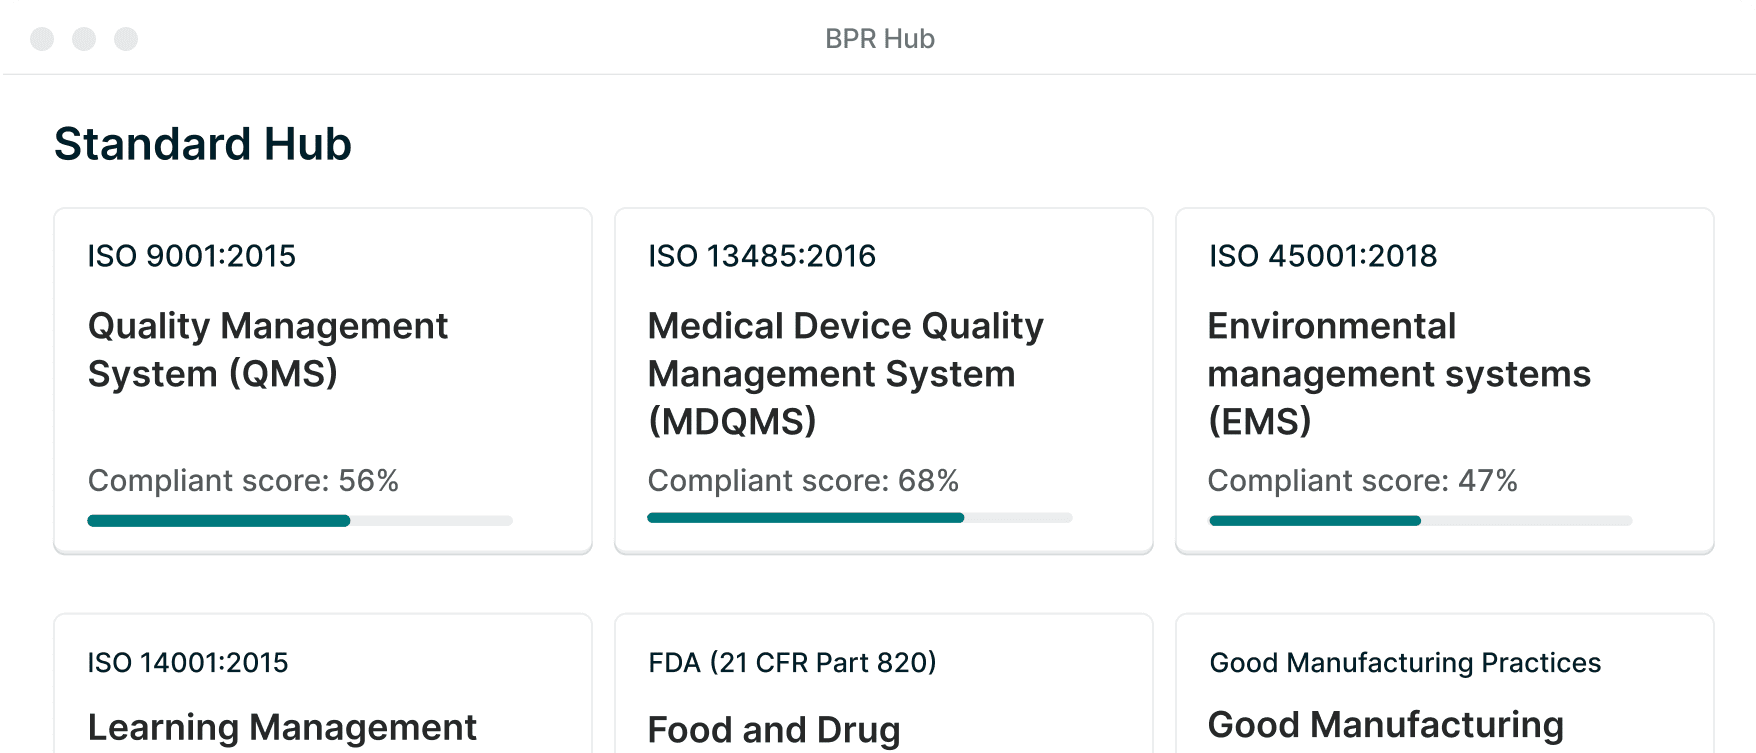Viewport: 1756px width, 753px height.
Task: Open the Food and Drug title
Action: coord(774,730)
